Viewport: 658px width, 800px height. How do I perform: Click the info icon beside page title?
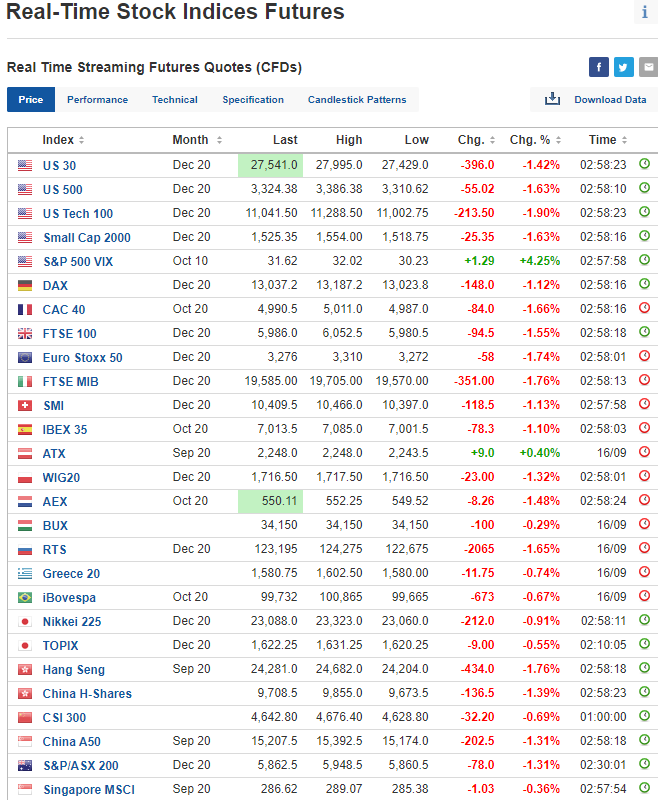(645, 13)
